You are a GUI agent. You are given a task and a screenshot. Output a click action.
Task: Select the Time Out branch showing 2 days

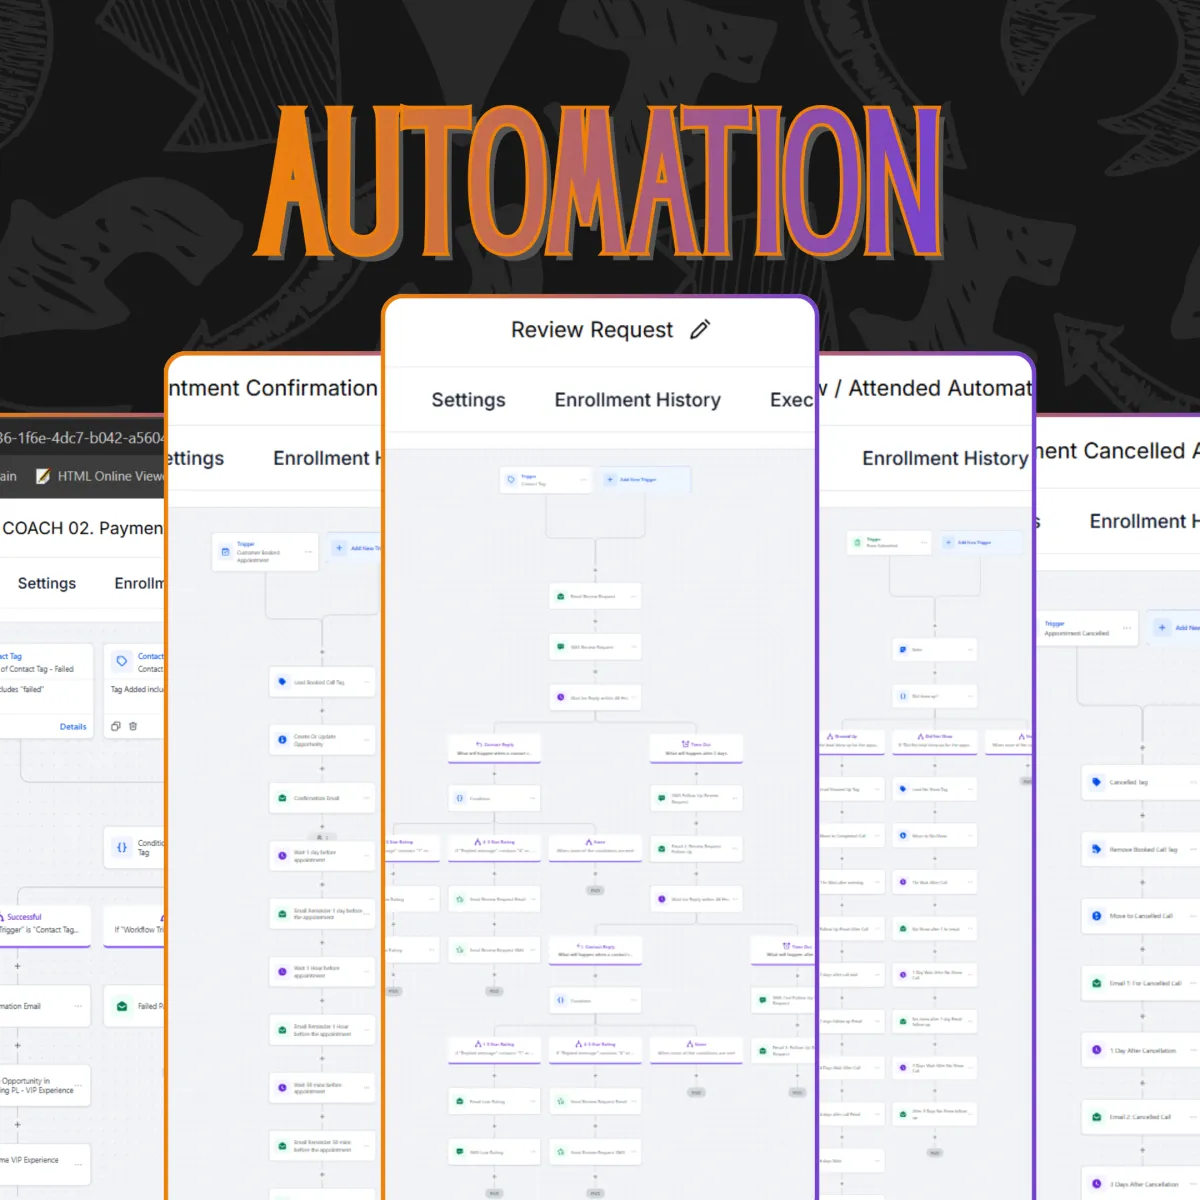click(x=696, y=748)
